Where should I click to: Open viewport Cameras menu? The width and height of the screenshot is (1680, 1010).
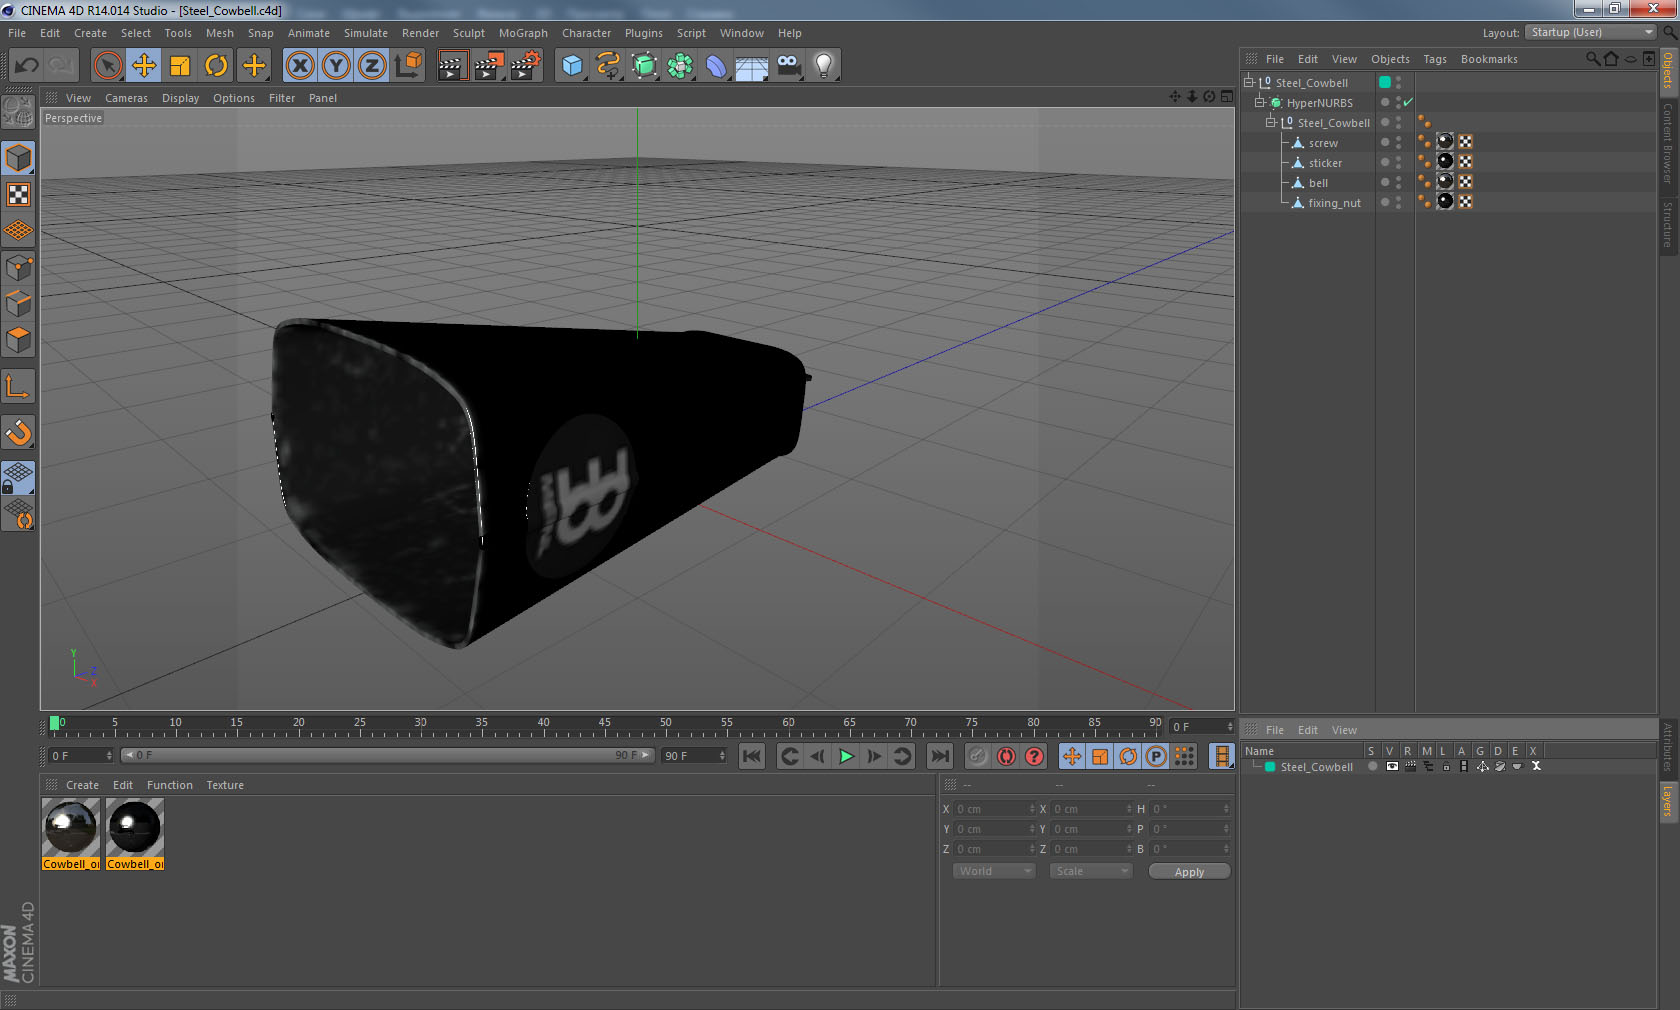coord(126,98)
